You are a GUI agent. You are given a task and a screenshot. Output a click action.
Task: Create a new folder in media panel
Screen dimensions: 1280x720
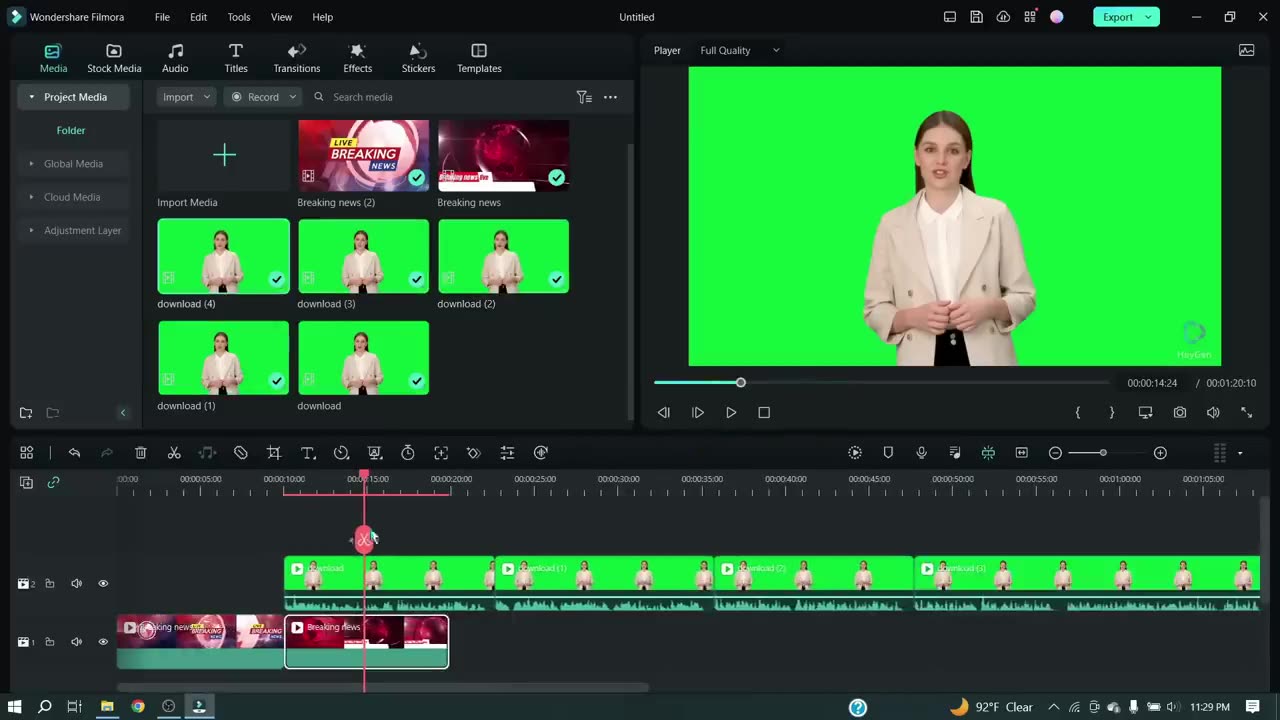tap(26, 413)
